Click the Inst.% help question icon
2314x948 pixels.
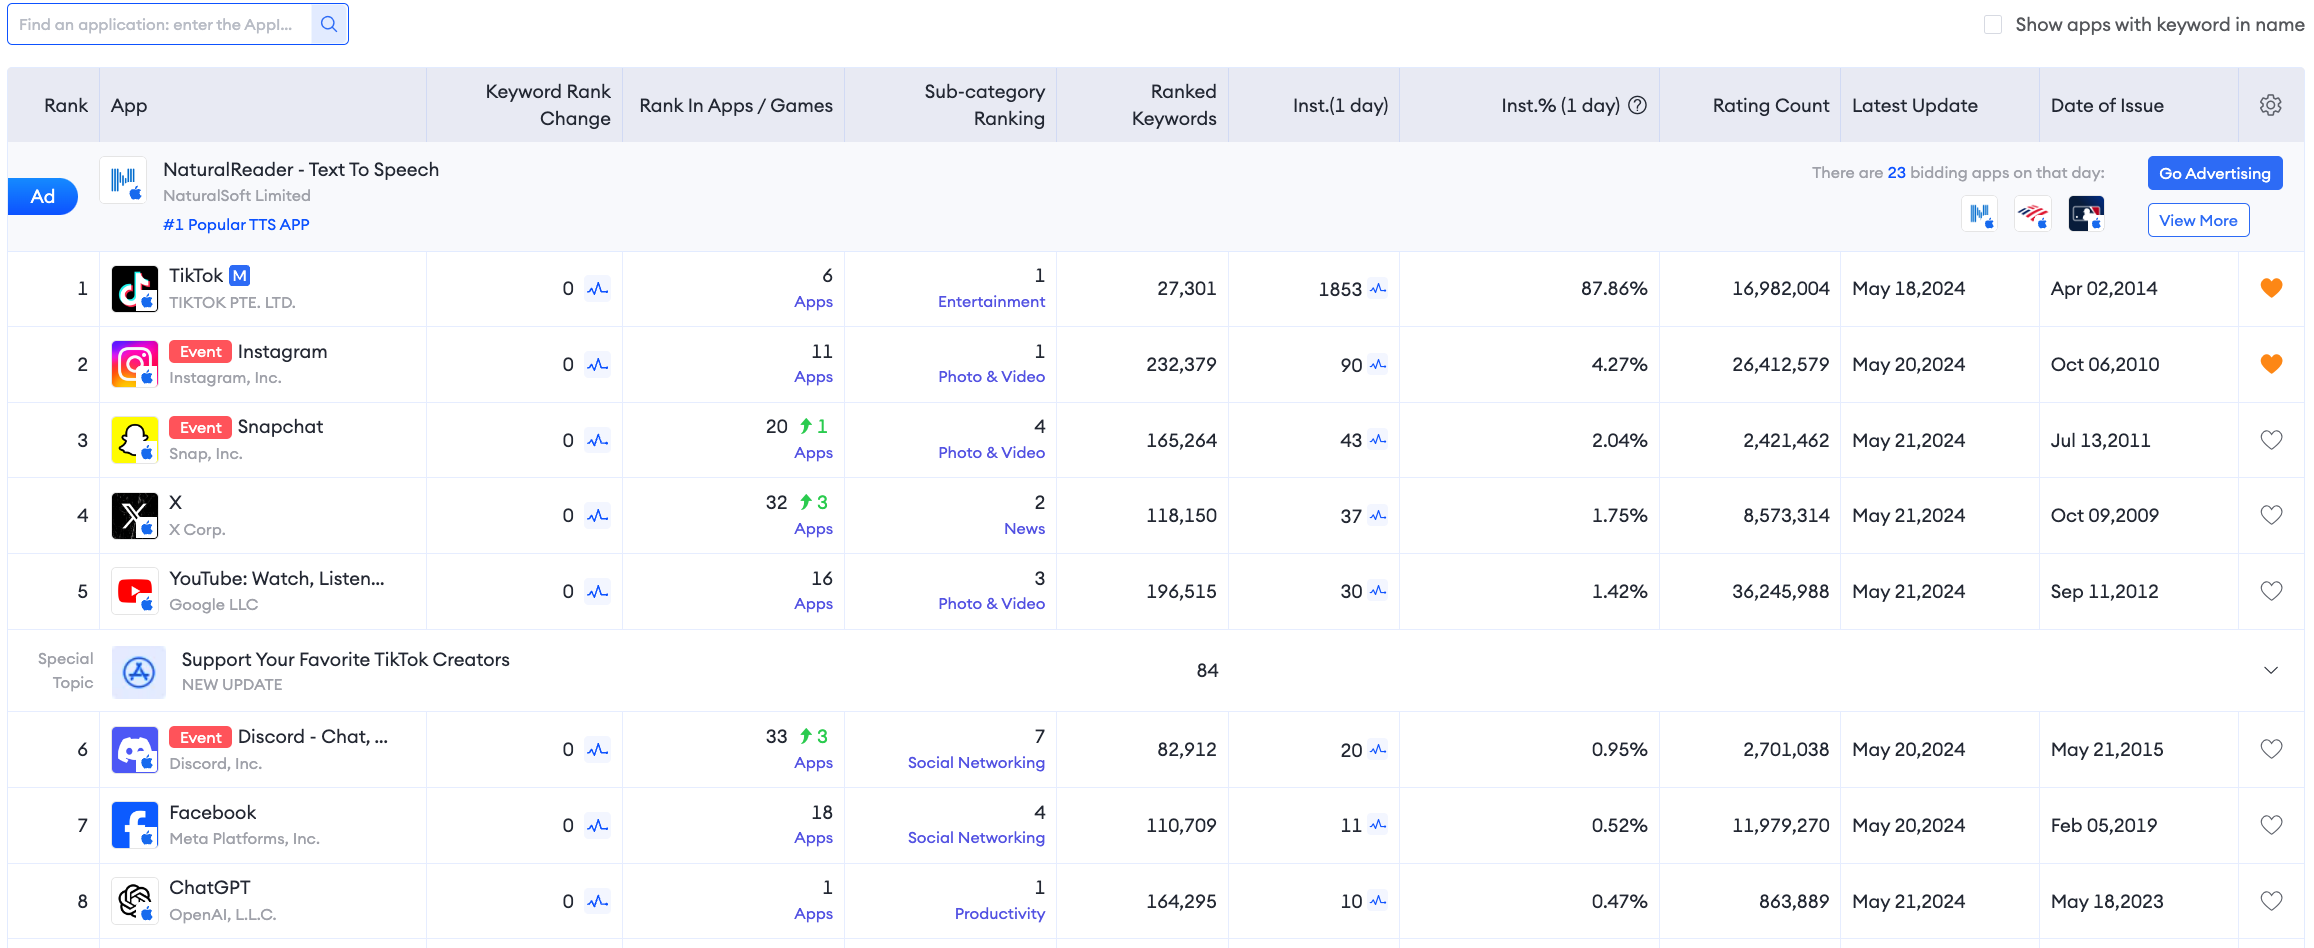coord(1637,105)
